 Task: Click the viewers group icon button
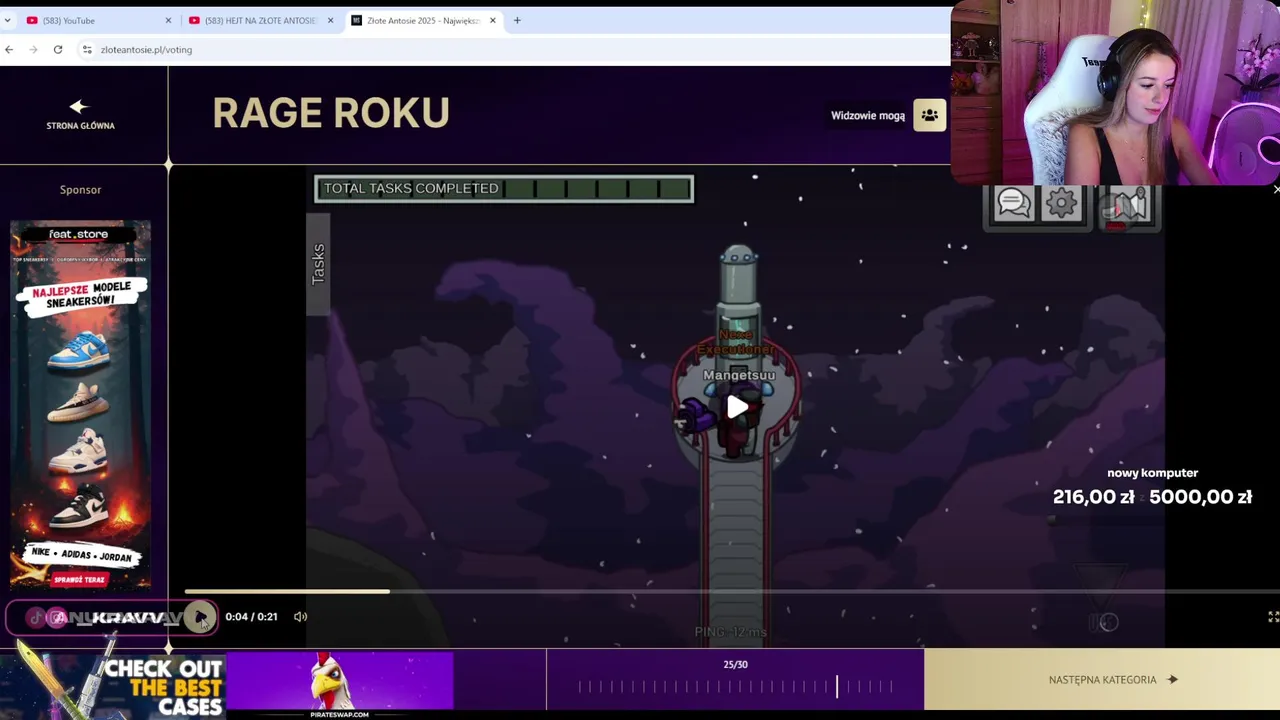click(929, 115)
